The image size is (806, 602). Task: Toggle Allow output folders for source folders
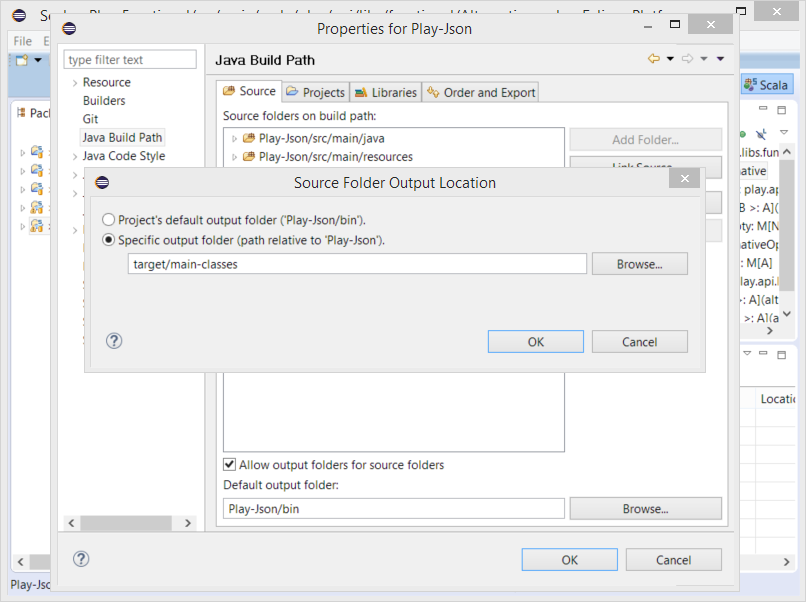point(229,465)
